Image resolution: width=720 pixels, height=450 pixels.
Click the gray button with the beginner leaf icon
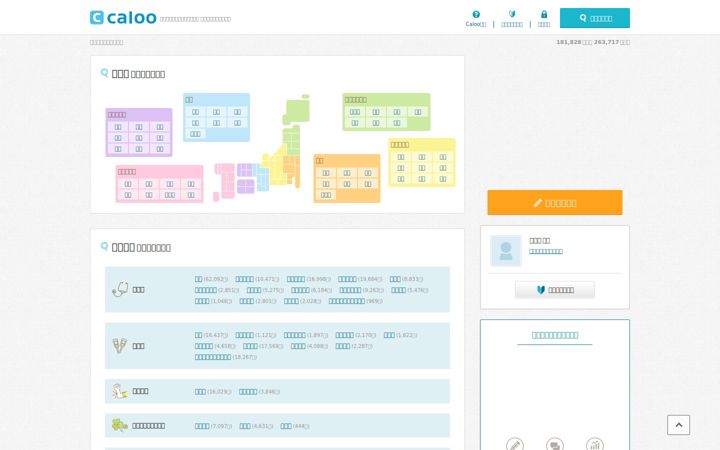[x=555, y=290]
